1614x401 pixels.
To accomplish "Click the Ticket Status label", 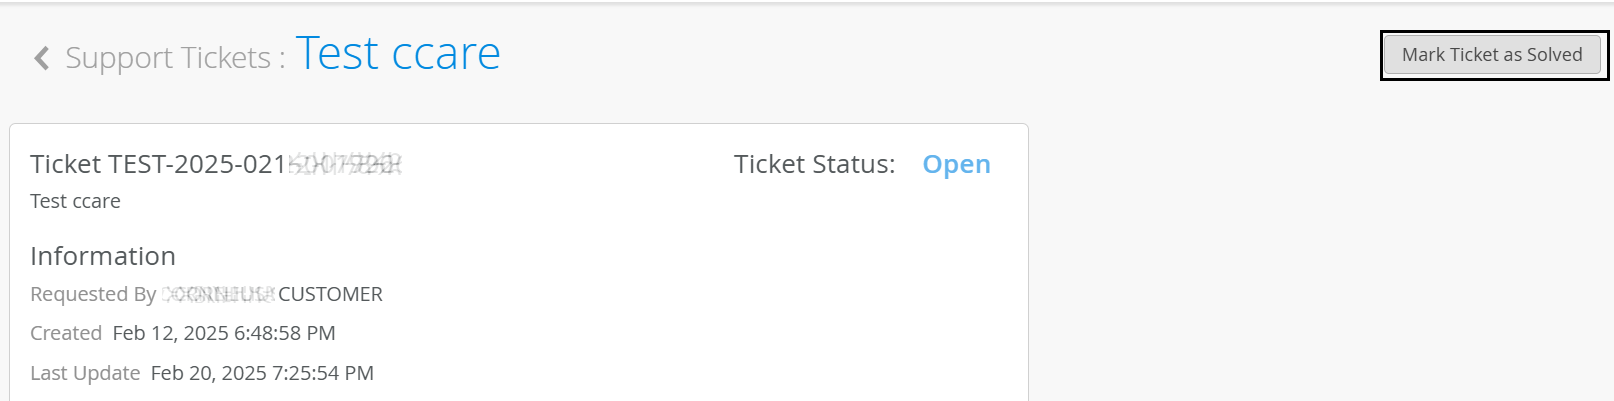I will pyautogui.click(x=814, y=164).
